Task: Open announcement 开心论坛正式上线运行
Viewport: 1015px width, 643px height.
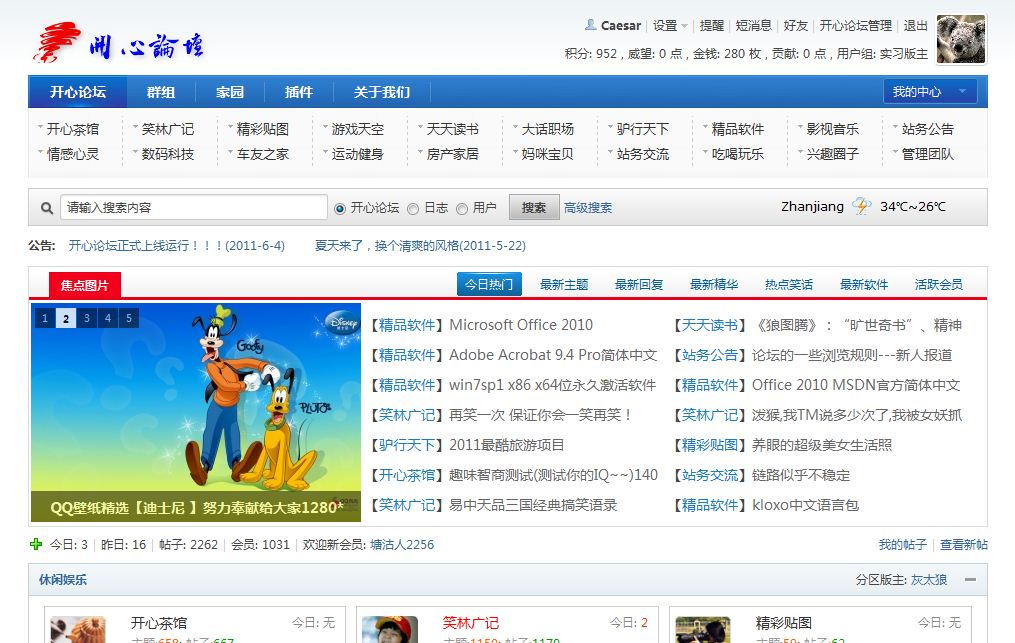Action: [x=177, y=245]
